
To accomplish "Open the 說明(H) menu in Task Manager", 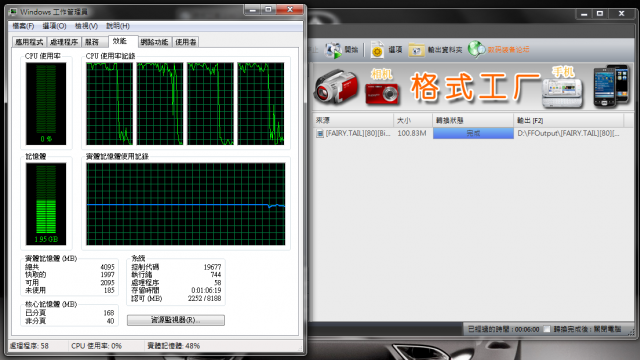I will 118,26.
